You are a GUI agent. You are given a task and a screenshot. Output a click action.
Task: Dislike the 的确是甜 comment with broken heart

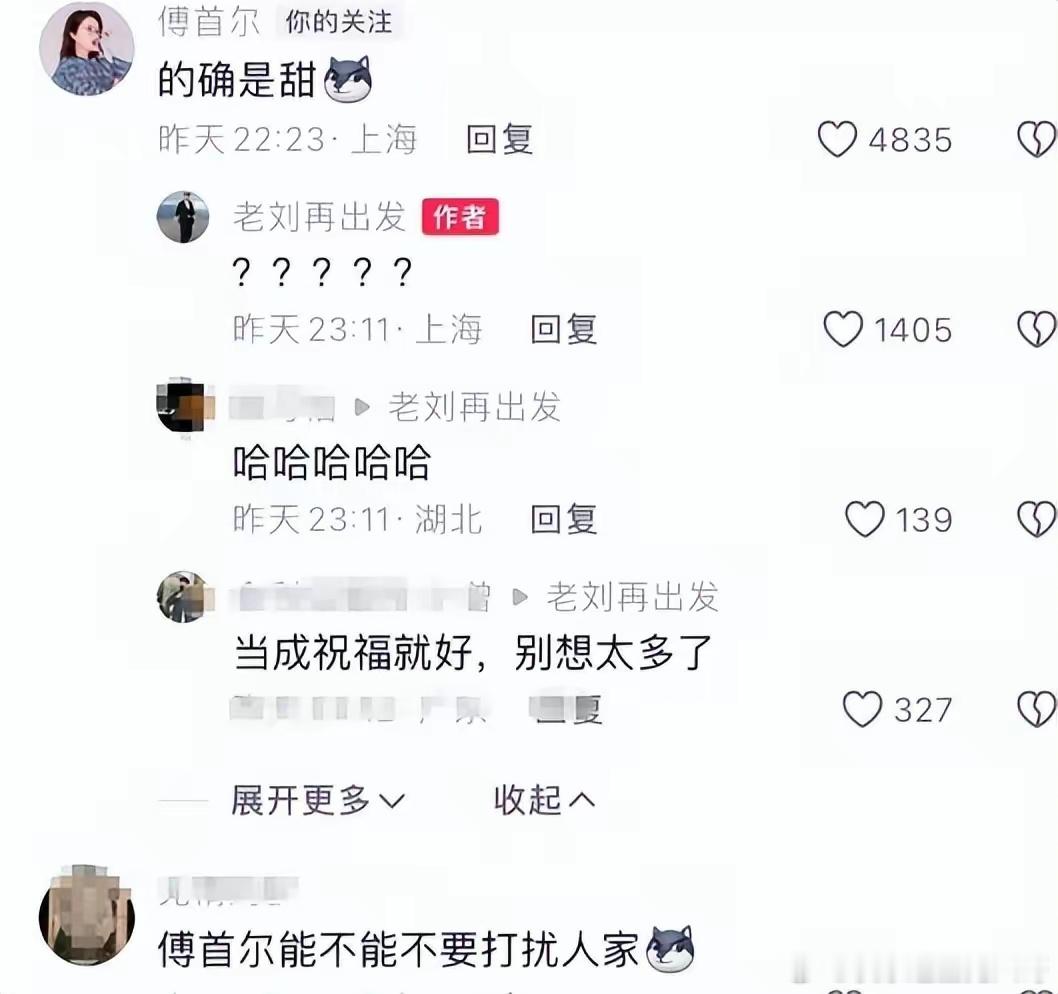(x=1036, y=139)
